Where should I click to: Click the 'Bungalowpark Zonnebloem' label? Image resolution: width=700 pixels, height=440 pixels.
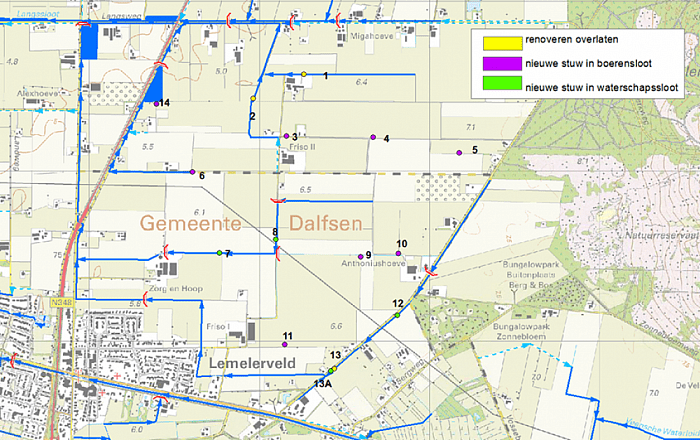click(521, 332)
